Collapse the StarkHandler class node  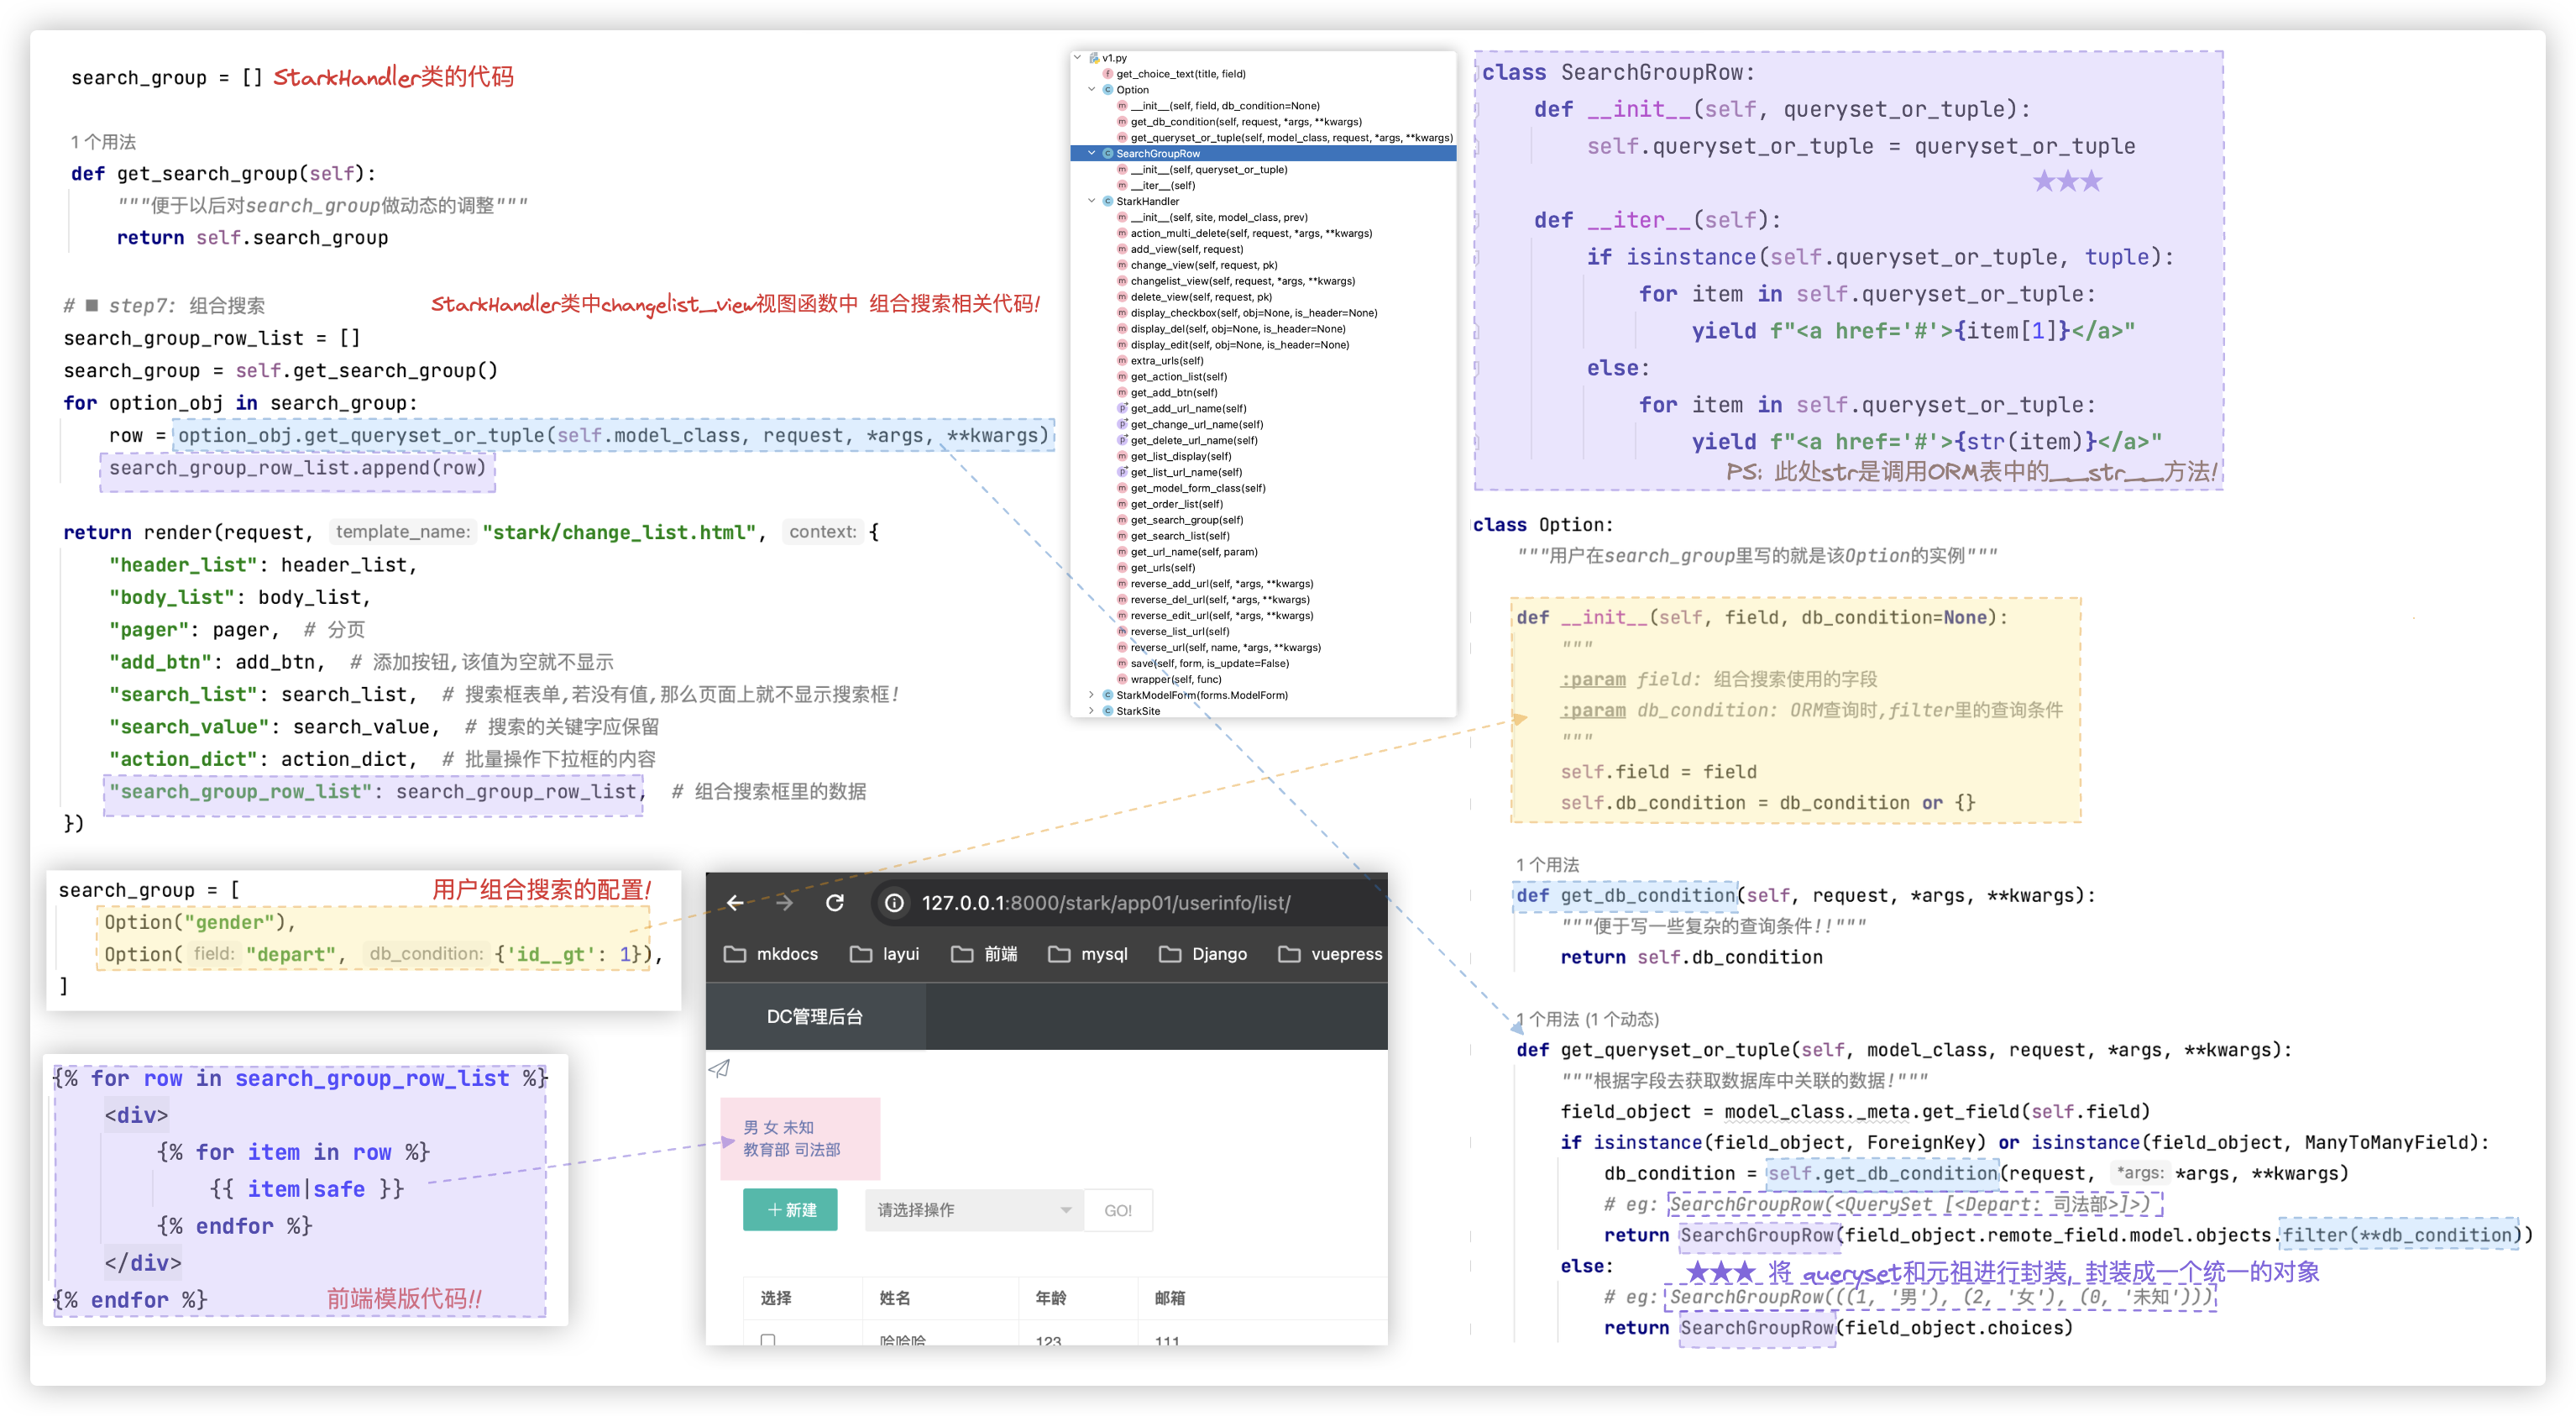point(1091,201)
